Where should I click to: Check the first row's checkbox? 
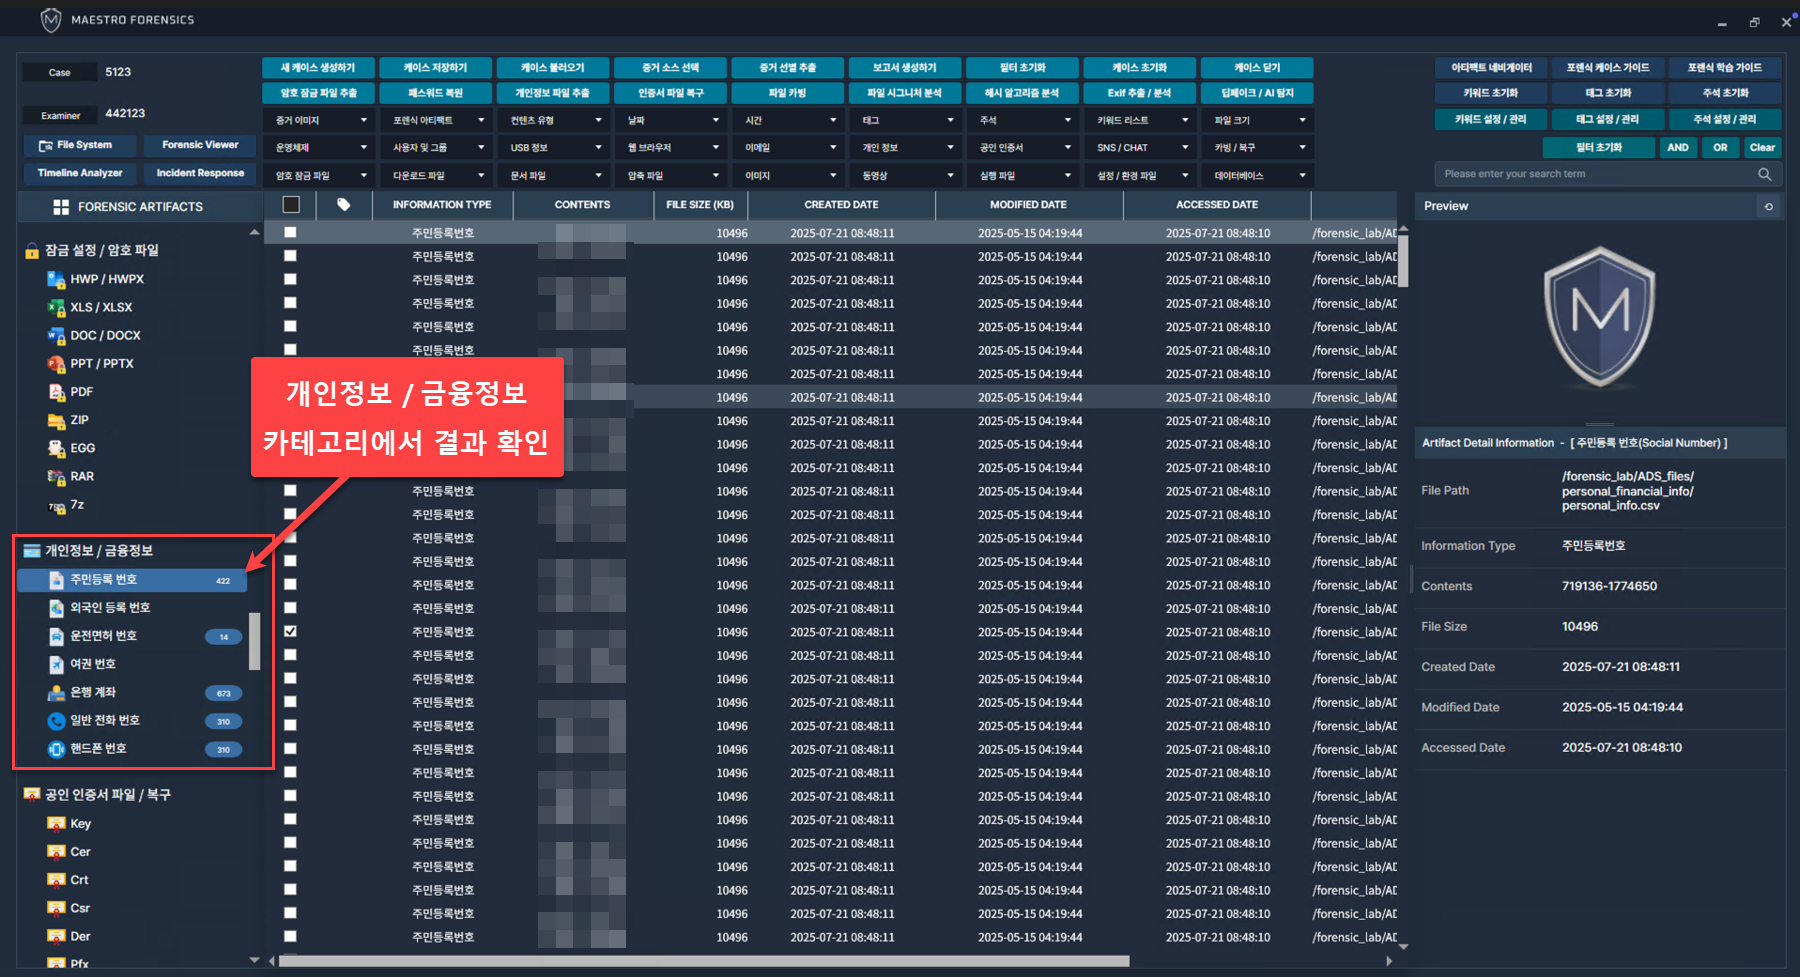tap(290, 232)
